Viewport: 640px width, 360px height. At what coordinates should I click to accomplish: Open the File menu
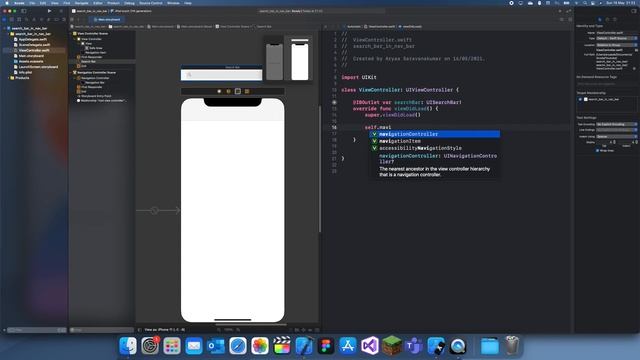click(32, 3)
